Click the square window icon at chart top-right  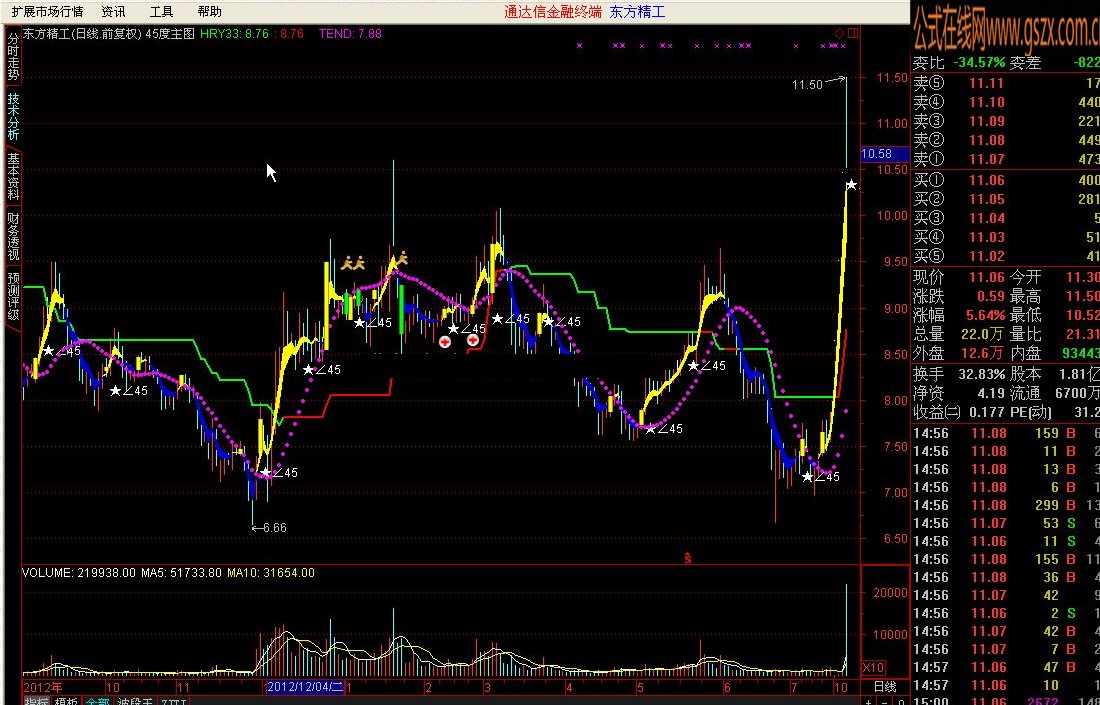pyautogui.click(x=852, y=33)
